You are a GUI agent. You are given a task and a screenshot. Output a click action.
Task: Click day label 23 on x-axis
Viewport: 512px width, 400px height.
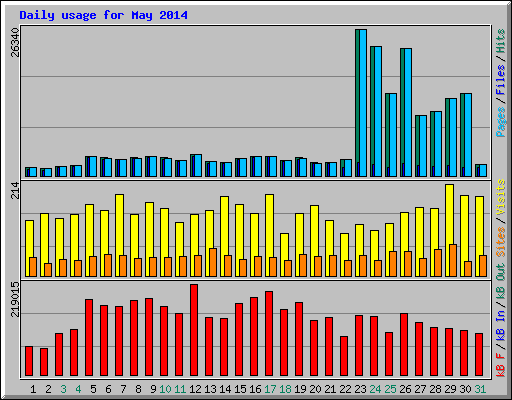(360, 389)
